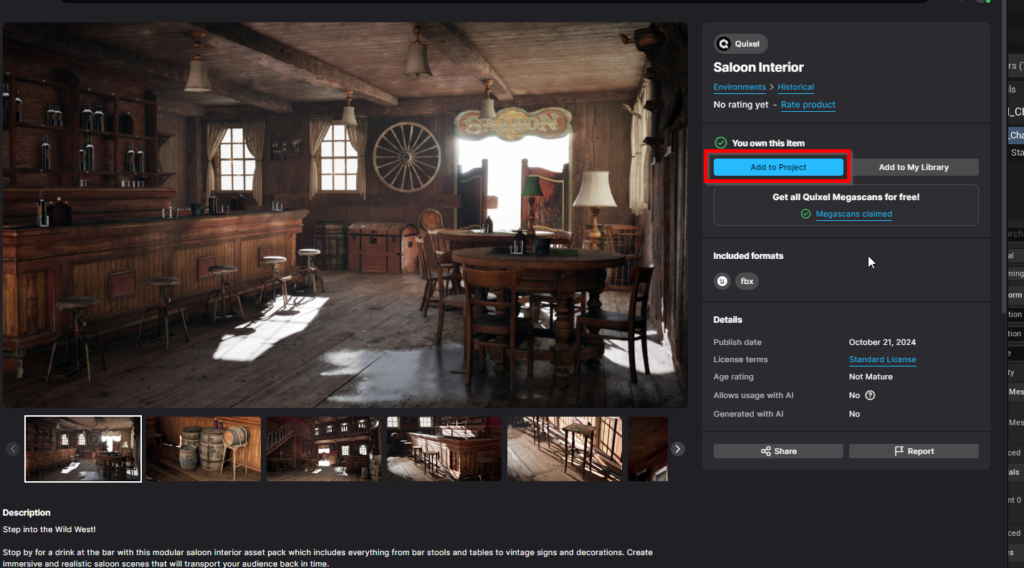Select the bar counter with stools thumbnail
Screen dimensions: 1024x568
[x=444, y=449]
